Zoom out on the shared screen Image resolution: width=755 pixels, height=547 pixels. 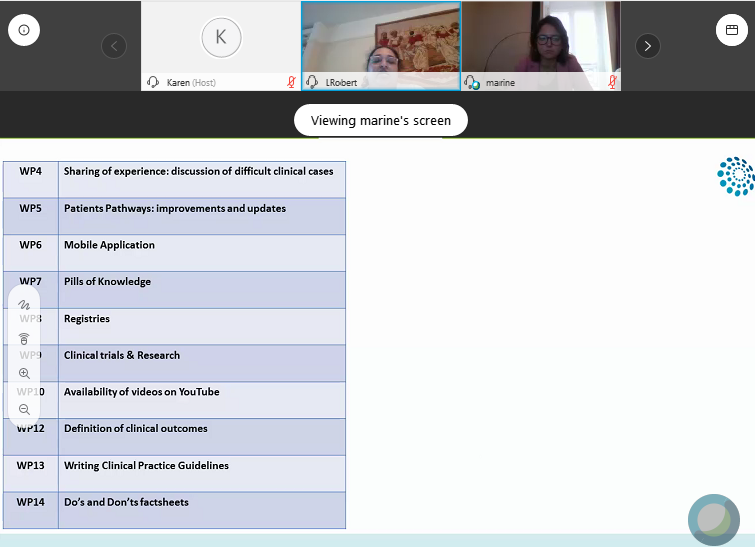24,409
